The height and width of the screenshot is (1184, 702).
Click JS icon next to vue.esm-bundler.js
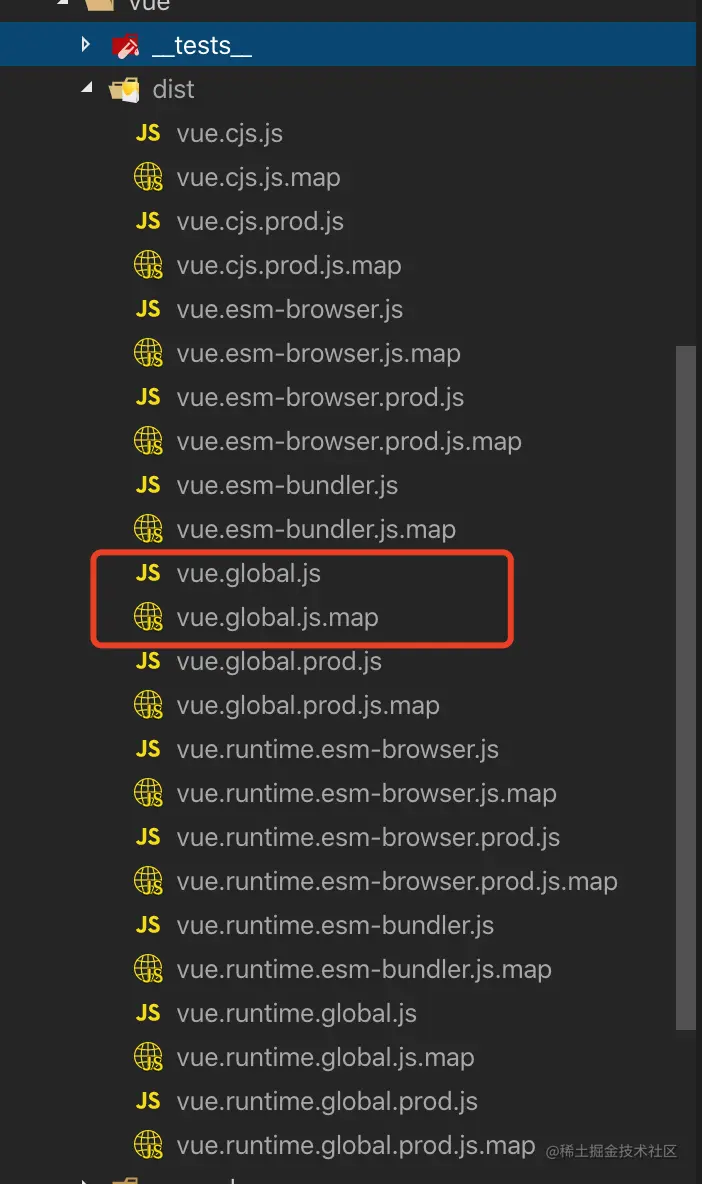[148, 485]
